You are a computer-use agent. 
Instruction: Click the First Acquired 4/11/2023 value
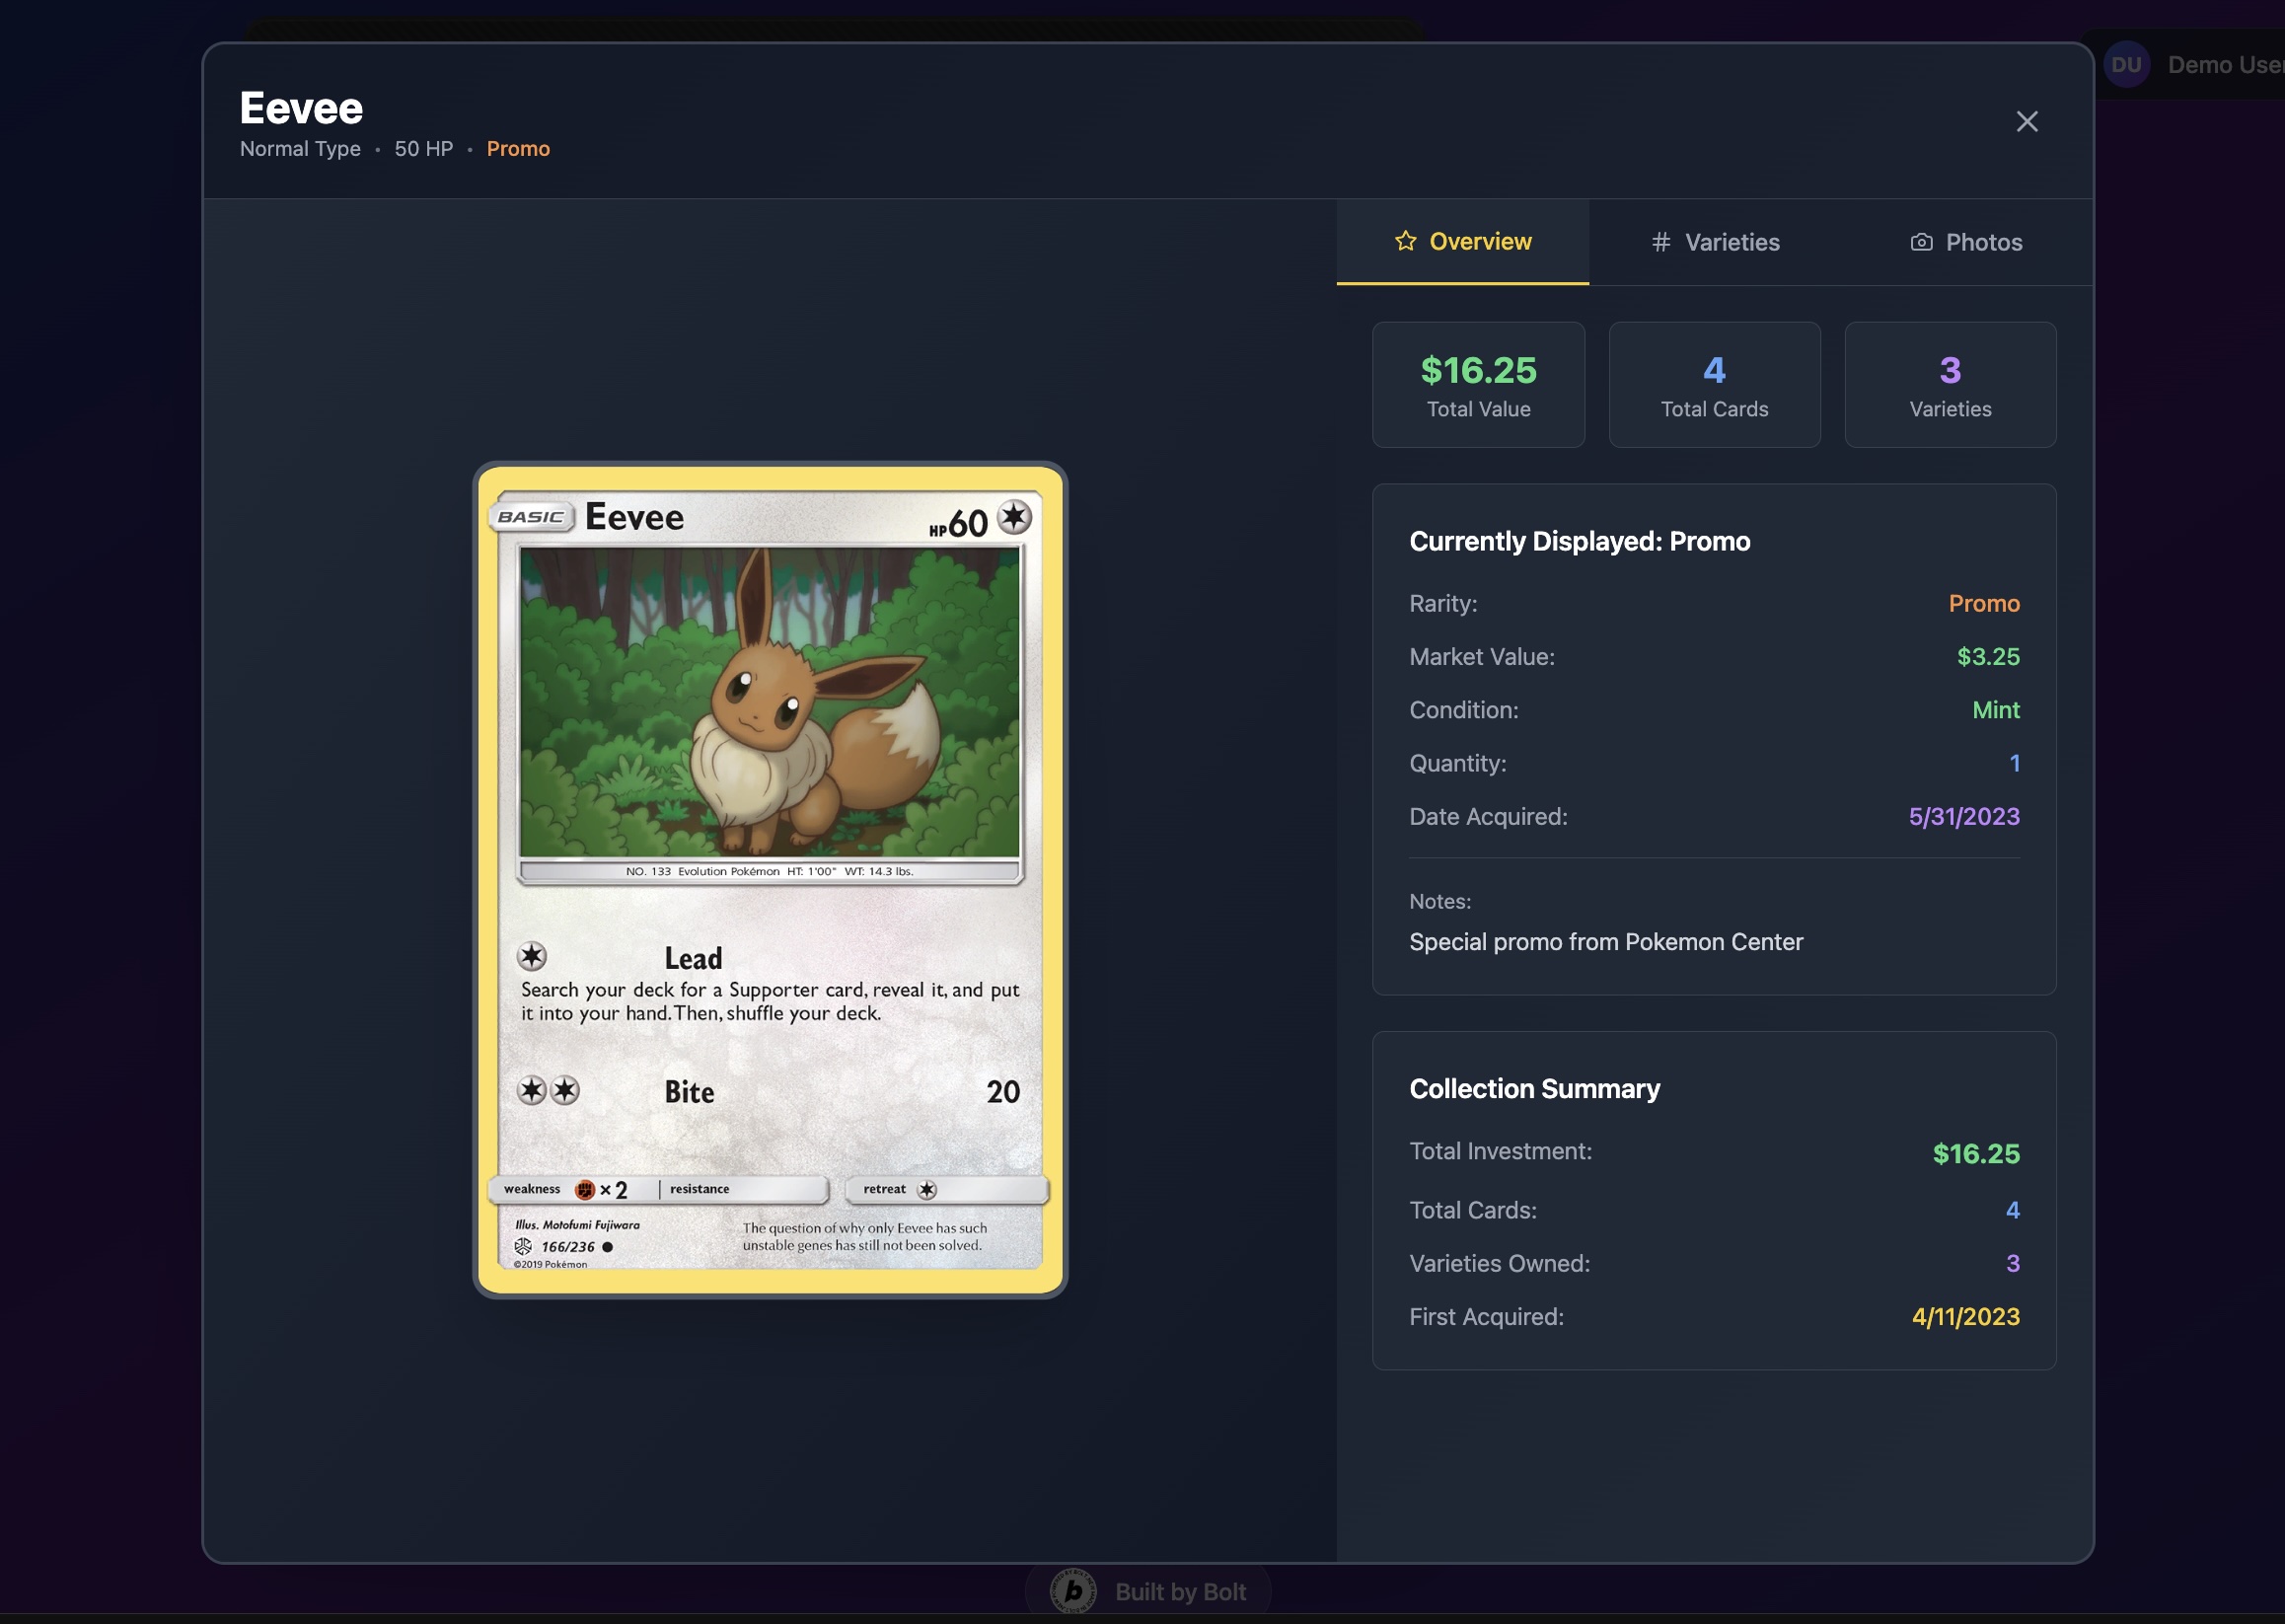1965,1317
